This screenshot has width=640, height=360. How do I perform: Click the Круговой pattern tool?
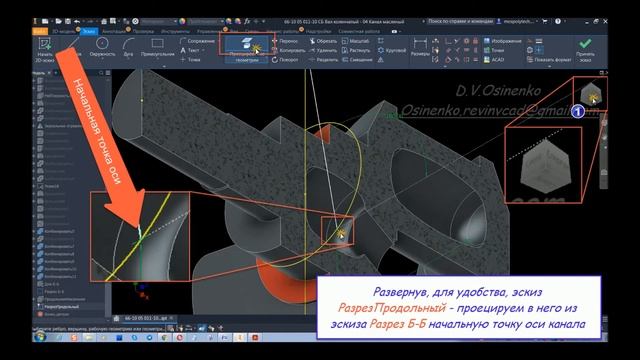pyautogui.click(x=392, y=50)
